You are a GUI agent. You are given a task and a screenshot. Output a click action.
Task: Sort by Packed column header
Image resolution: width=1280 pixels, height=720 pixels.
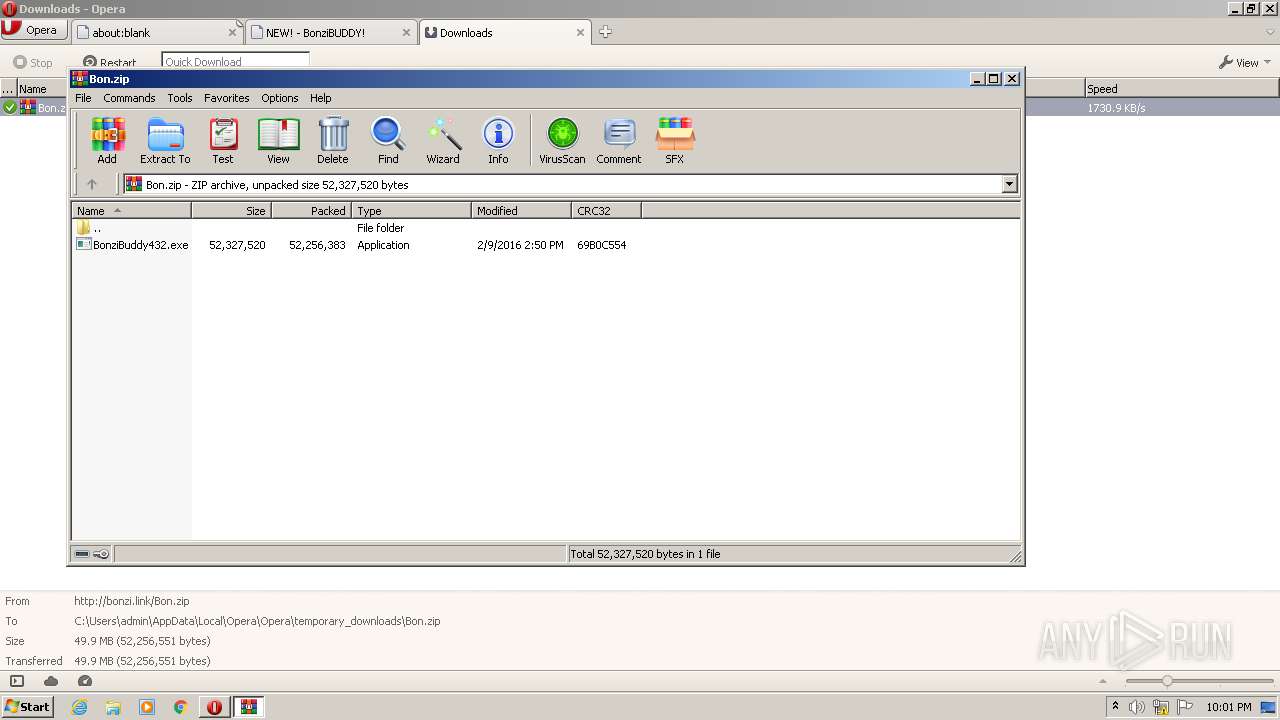click(x=311, y=211)
